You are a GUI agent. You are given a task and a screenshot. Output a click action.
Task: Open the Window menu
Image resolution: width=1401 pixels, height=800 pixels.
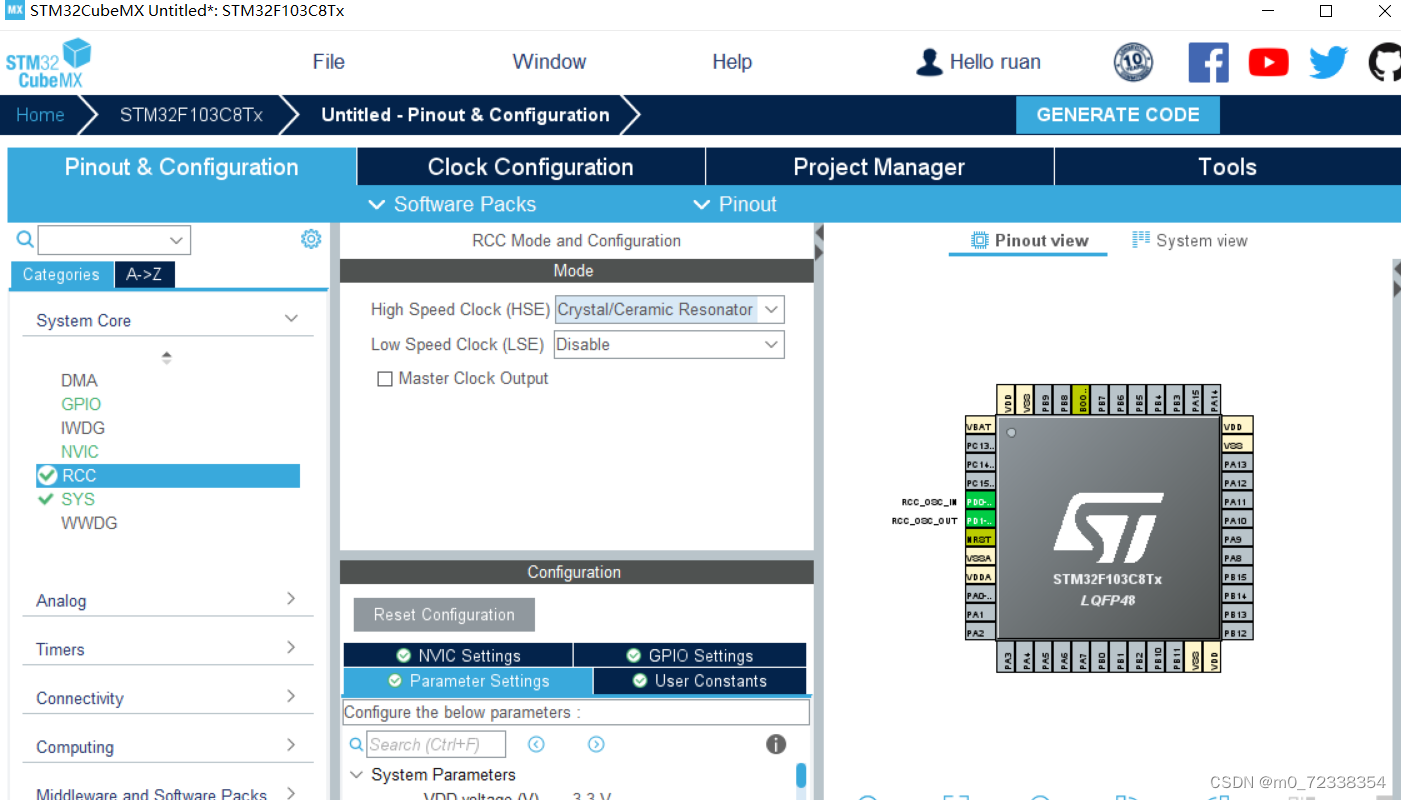pyautogui.click(x=549, y=62)
